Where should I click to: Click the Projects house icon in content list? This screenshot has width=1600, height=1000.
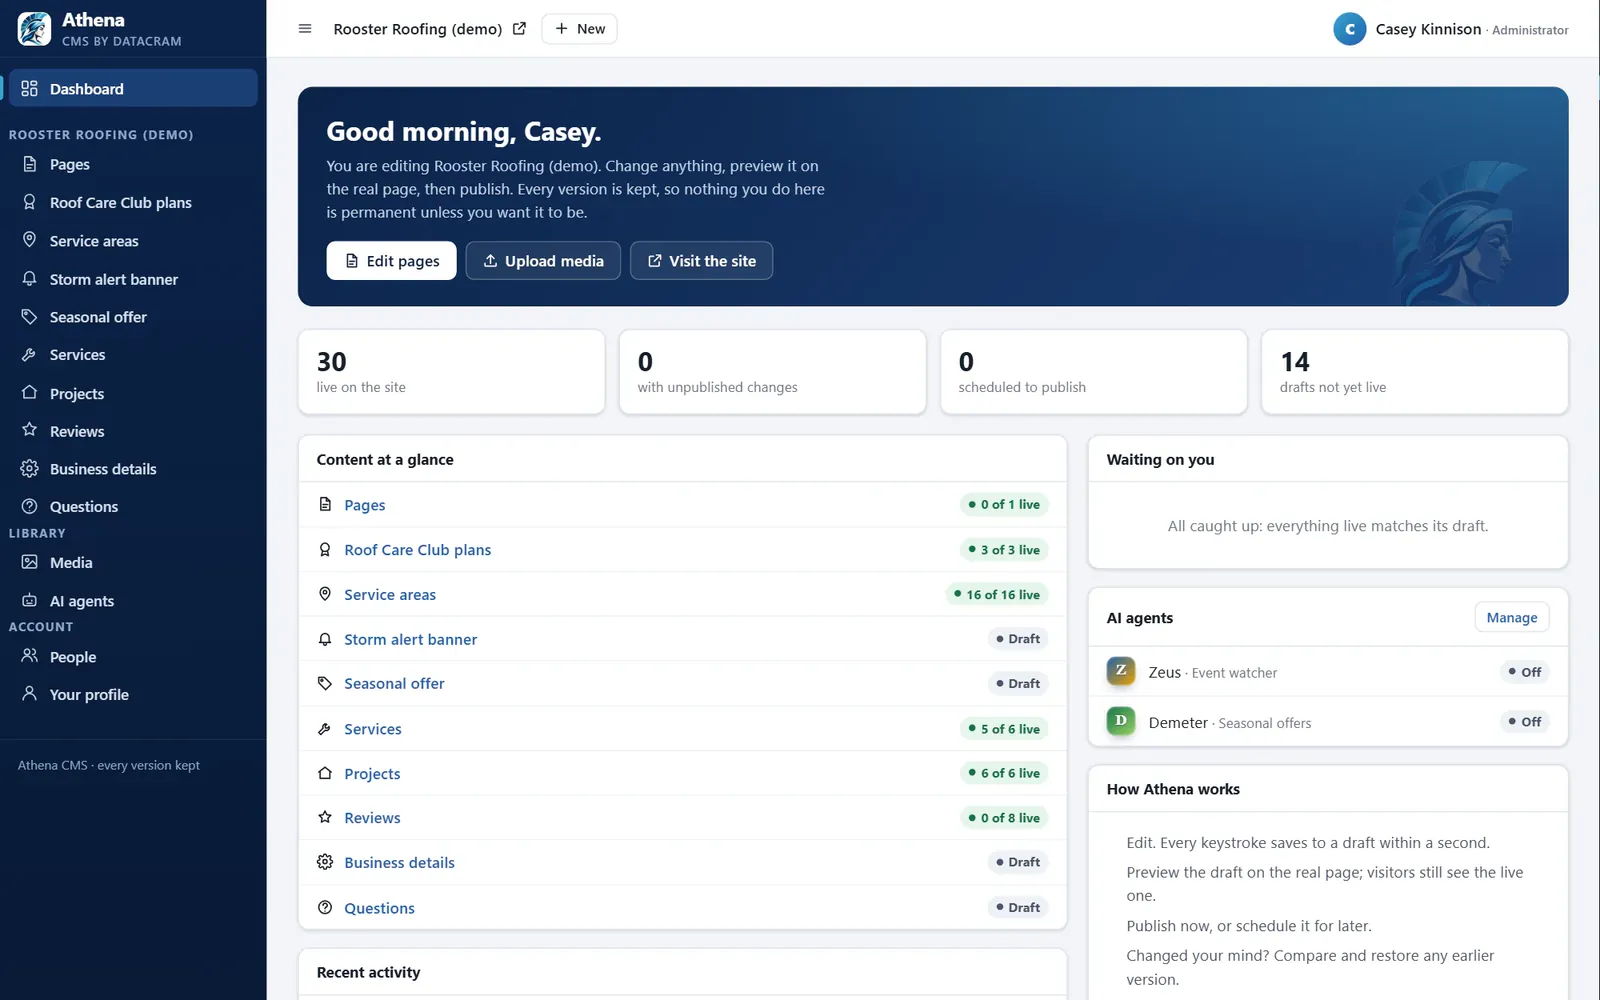click(325, 773)
